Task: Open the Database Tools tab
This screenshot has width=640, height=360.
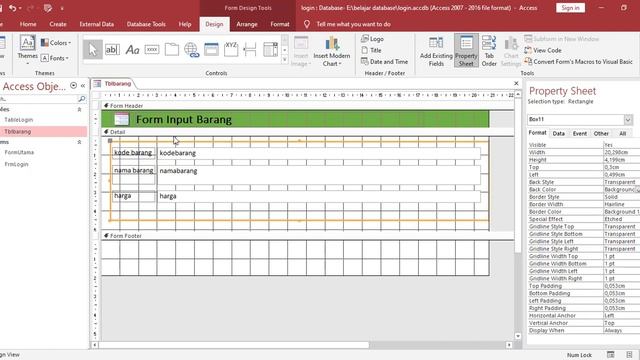Action: click(146, 24)
